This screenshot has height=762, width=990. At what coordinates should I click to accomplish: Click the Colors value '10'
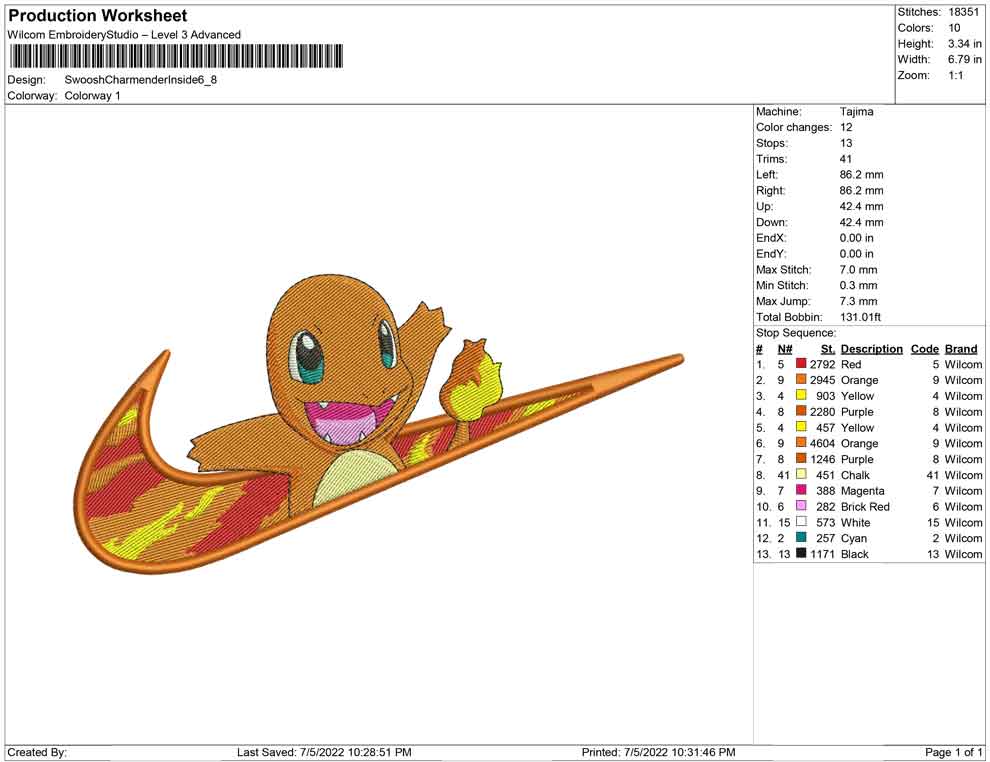click(x=954, y=28)
